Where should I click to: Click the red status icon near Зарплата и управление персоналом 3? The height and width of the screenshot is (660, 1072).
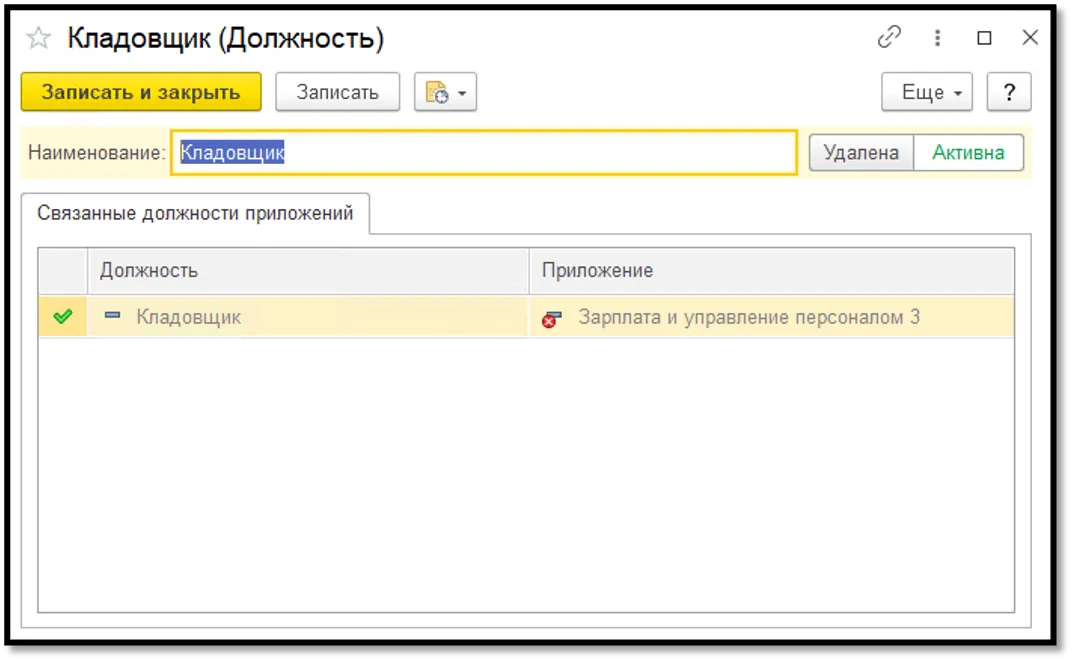(x=551, y=317)
